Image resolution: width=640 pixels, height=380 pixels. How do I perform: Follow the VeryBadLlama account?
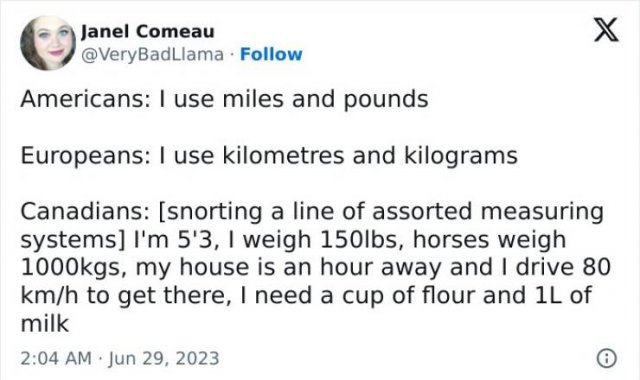[271, 54]
